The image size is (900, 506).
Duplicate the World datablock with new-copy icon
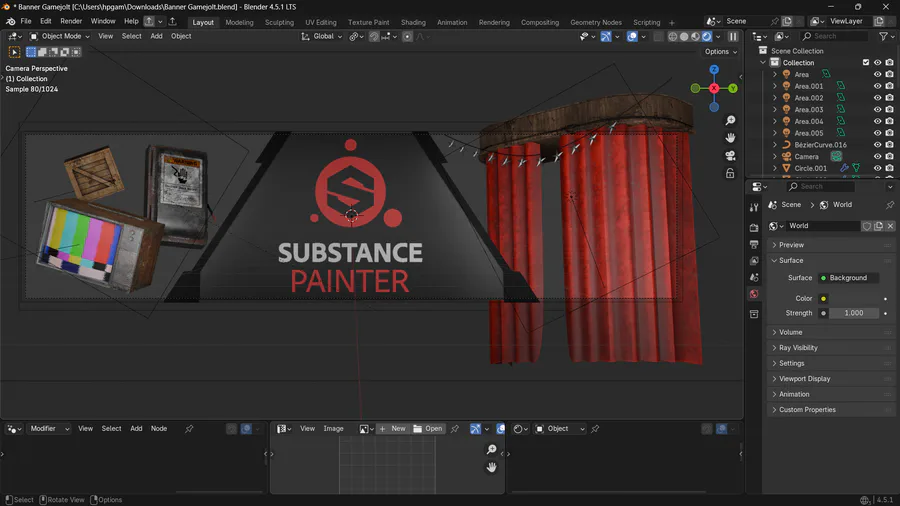pos(879,226)
